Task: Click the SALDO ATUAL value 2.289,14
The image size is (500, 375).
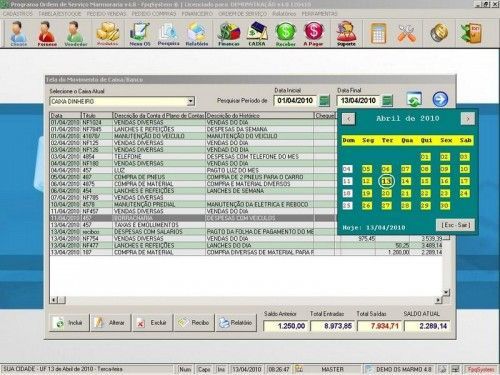Action: [427, 326]
